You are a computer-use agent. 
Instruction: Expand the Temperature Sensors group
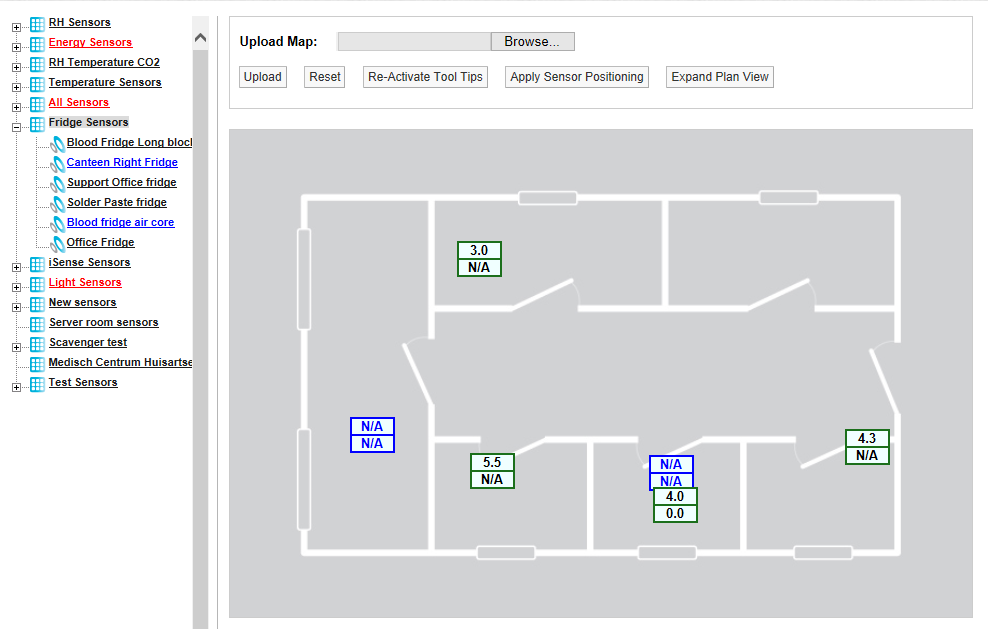[x=16, y=87]
